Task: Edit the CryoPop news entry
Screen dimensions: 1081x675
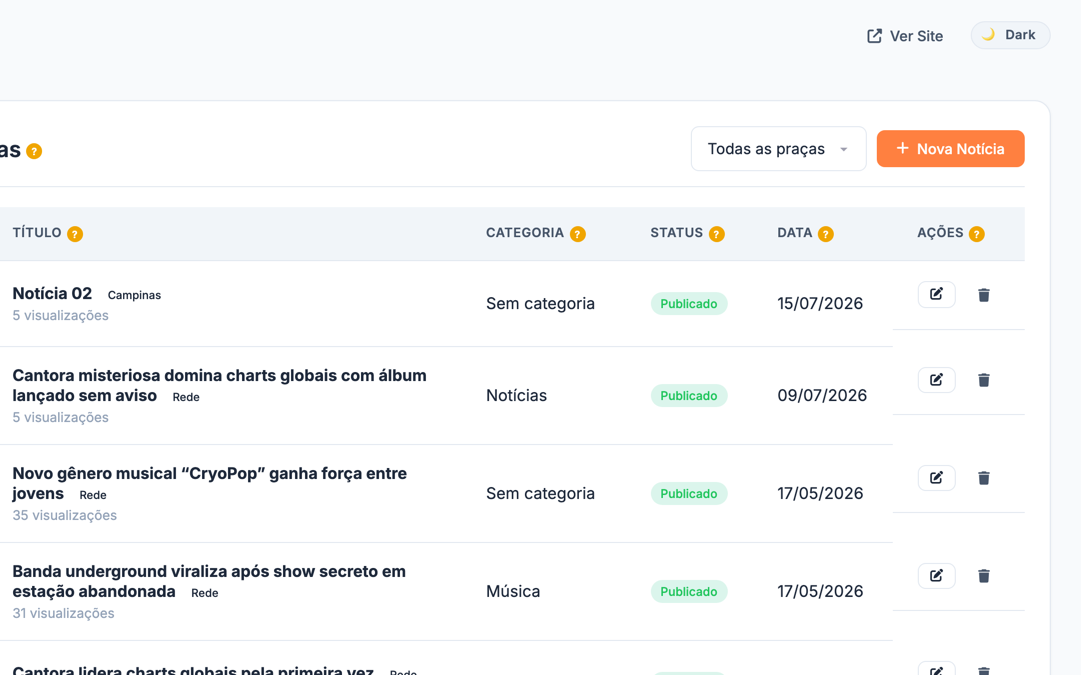Action: click(936, 478)
